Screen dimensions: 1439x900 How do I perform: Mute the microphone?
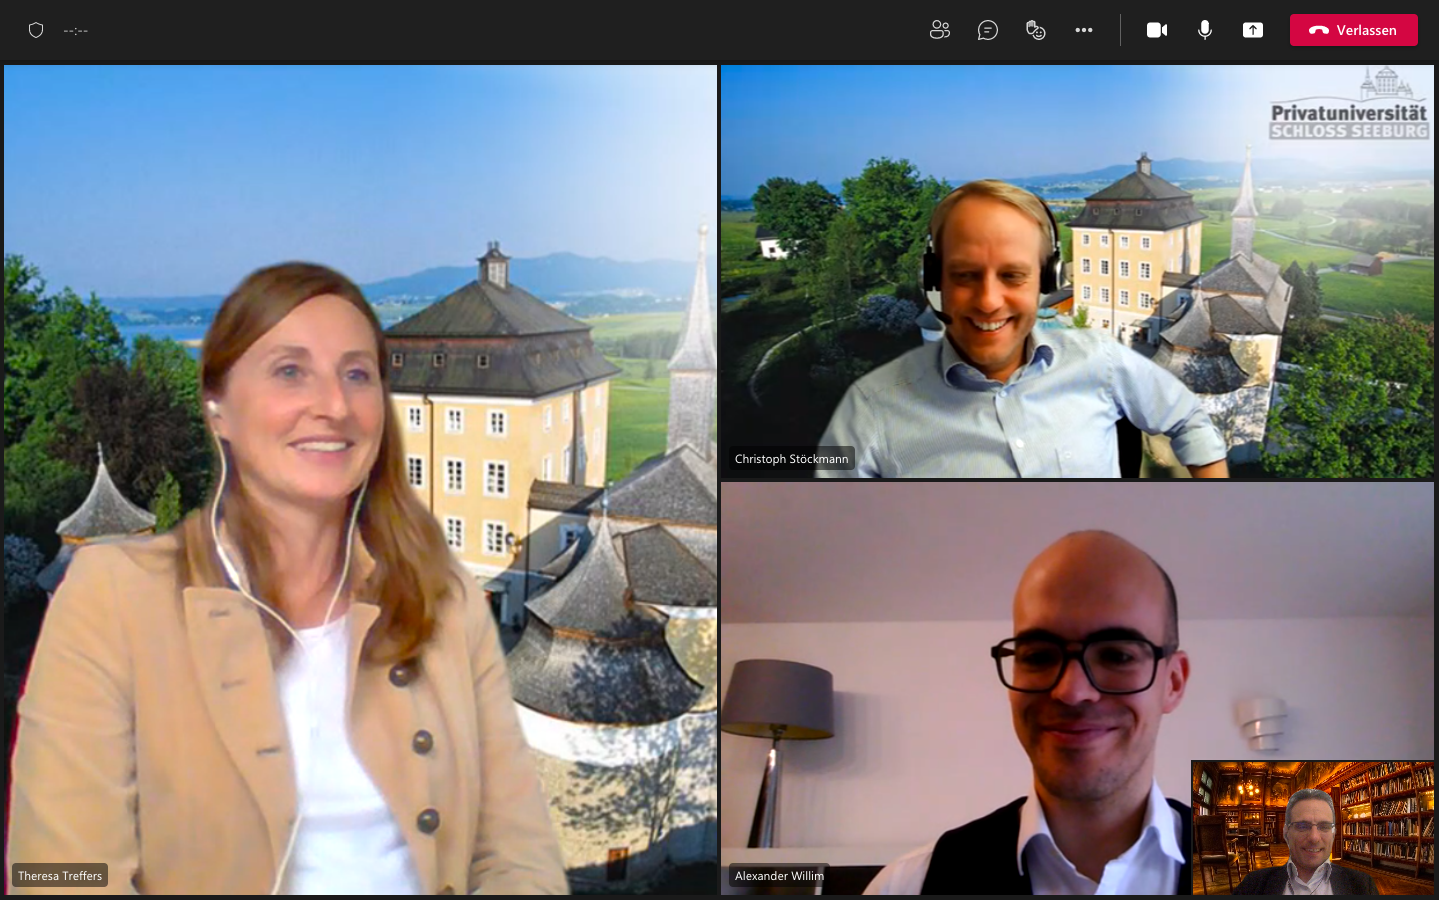click(1204, 30)
